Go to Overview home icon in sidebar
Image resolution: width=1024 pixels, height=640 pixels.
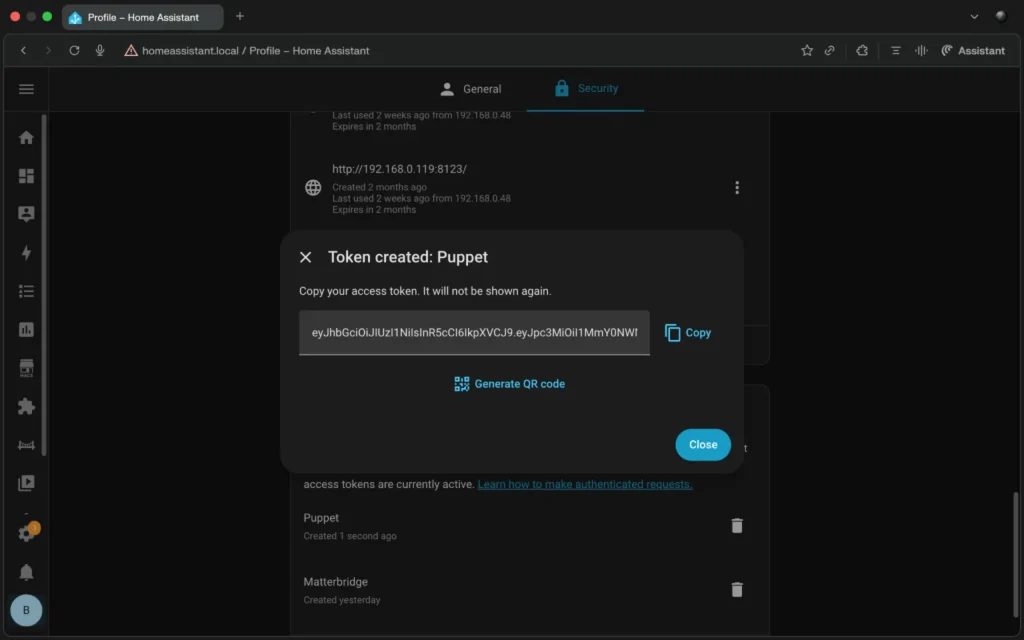[x=26, y=137]
